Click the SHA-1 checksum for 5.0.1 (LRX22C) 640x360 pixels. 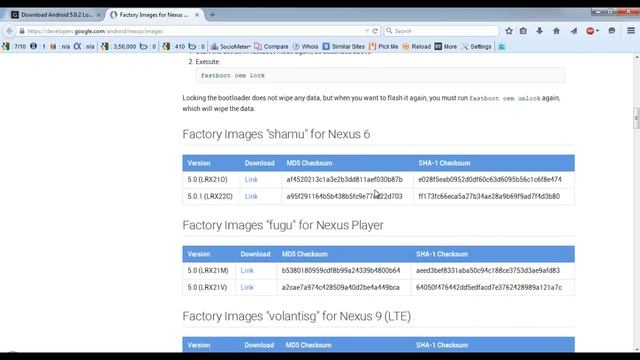(x=489, y=196)
